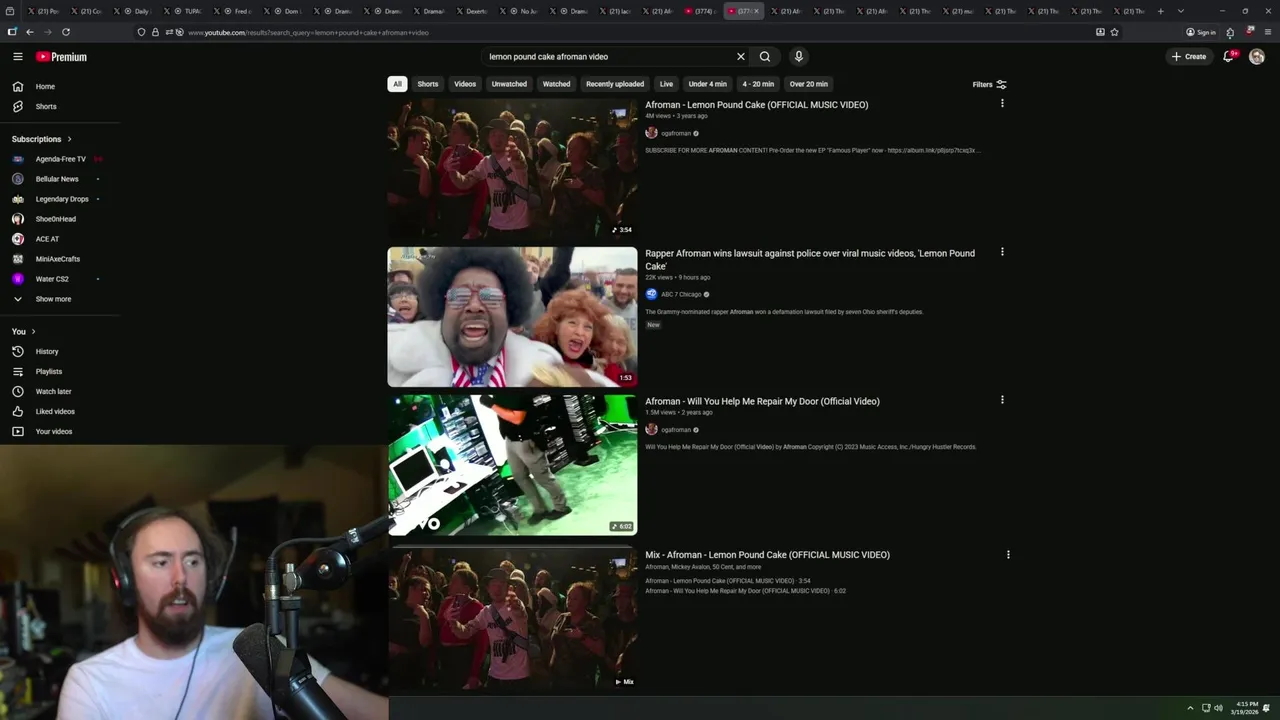Toggle the Watched filter chip

click(x=556, y=84)
